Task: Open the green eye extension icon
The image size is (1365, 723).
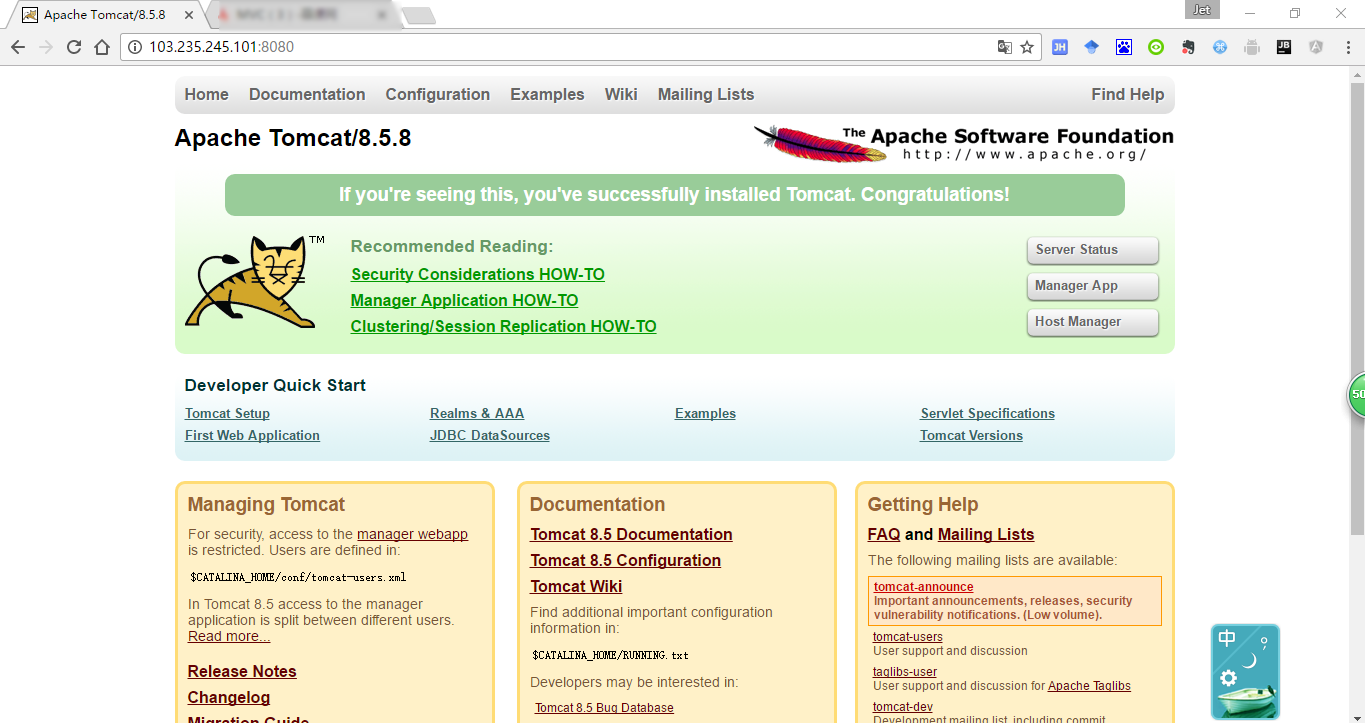Action: [x=1156, y=47]
